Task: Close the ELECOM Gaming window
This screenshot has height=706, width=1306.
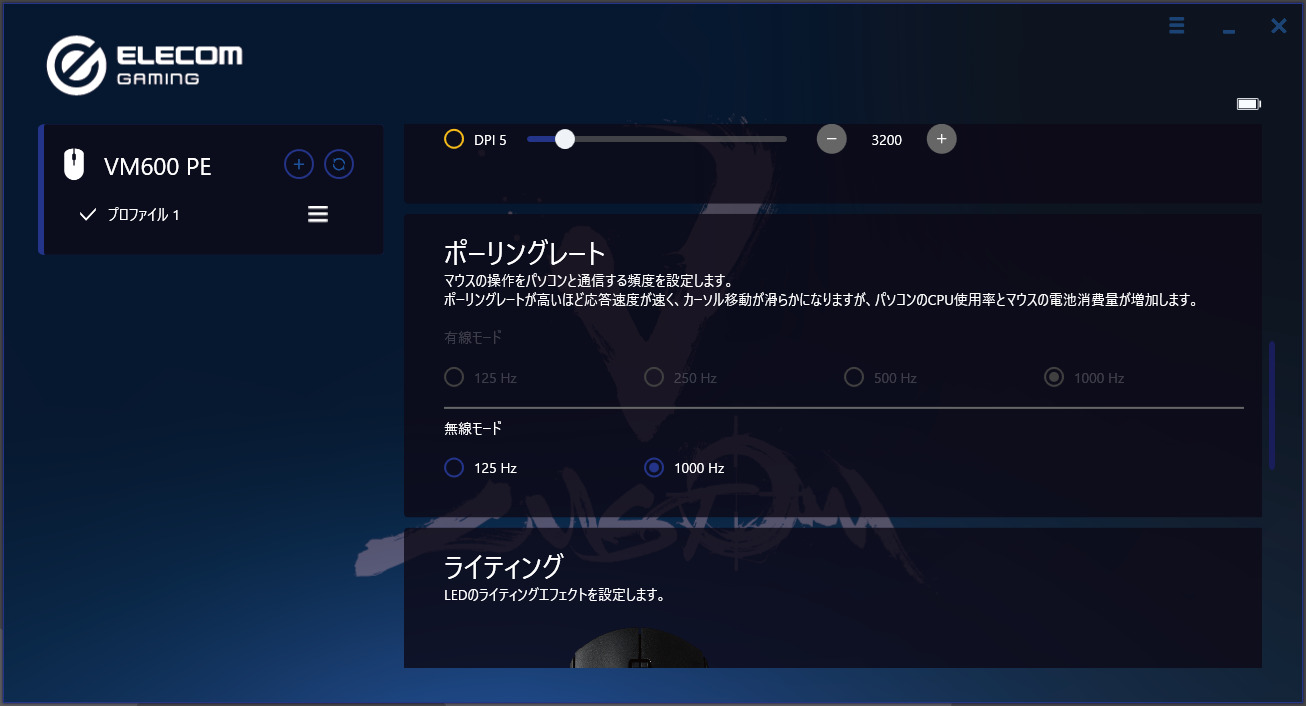Action: click(1279, 26)
